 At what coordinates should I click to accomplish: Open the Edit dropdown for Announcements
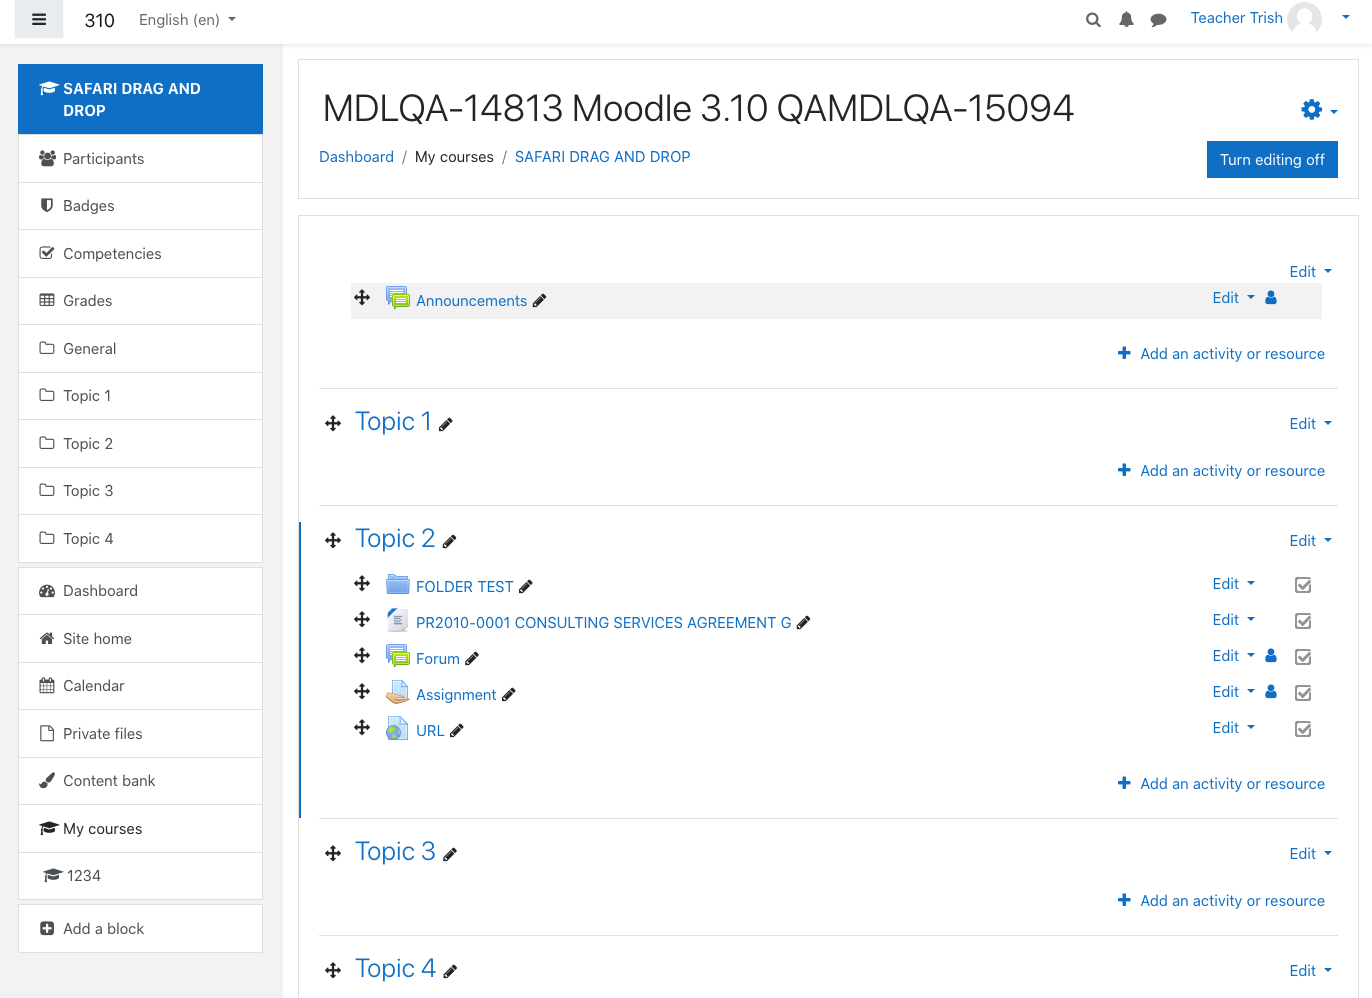(x=1233, y=298)
